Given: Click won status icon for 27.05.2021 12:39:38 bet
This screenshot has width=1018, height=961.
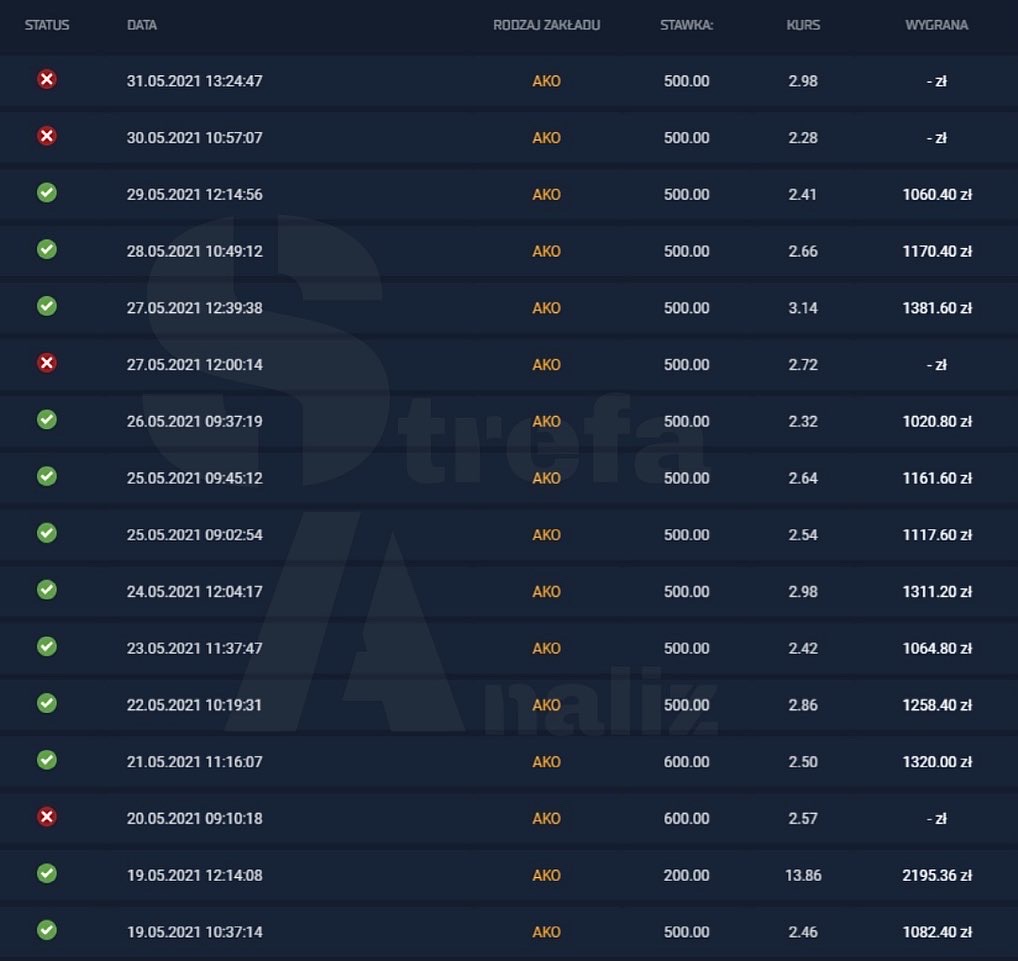Looking at the screenshot, I should tap(47, 306).
